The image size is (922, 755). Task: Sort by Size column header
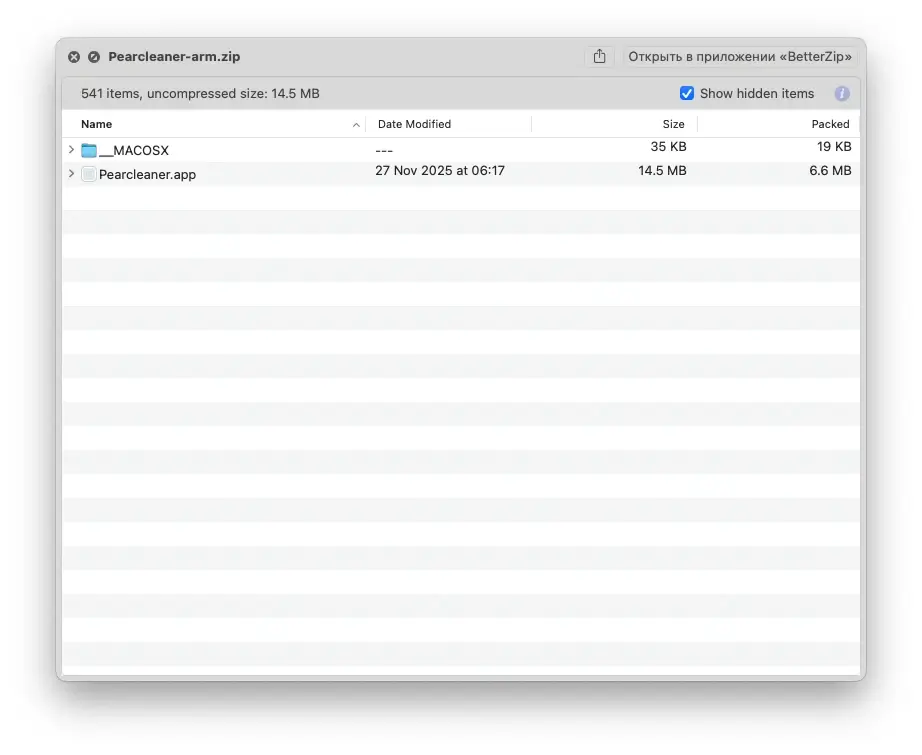673,124
